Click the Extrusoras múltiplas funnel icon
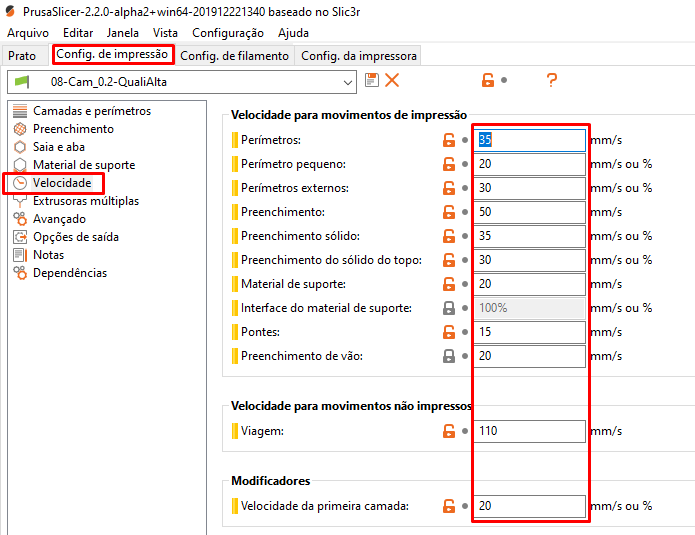Screen dimensions: 695x535 click(x=20, y=201)
